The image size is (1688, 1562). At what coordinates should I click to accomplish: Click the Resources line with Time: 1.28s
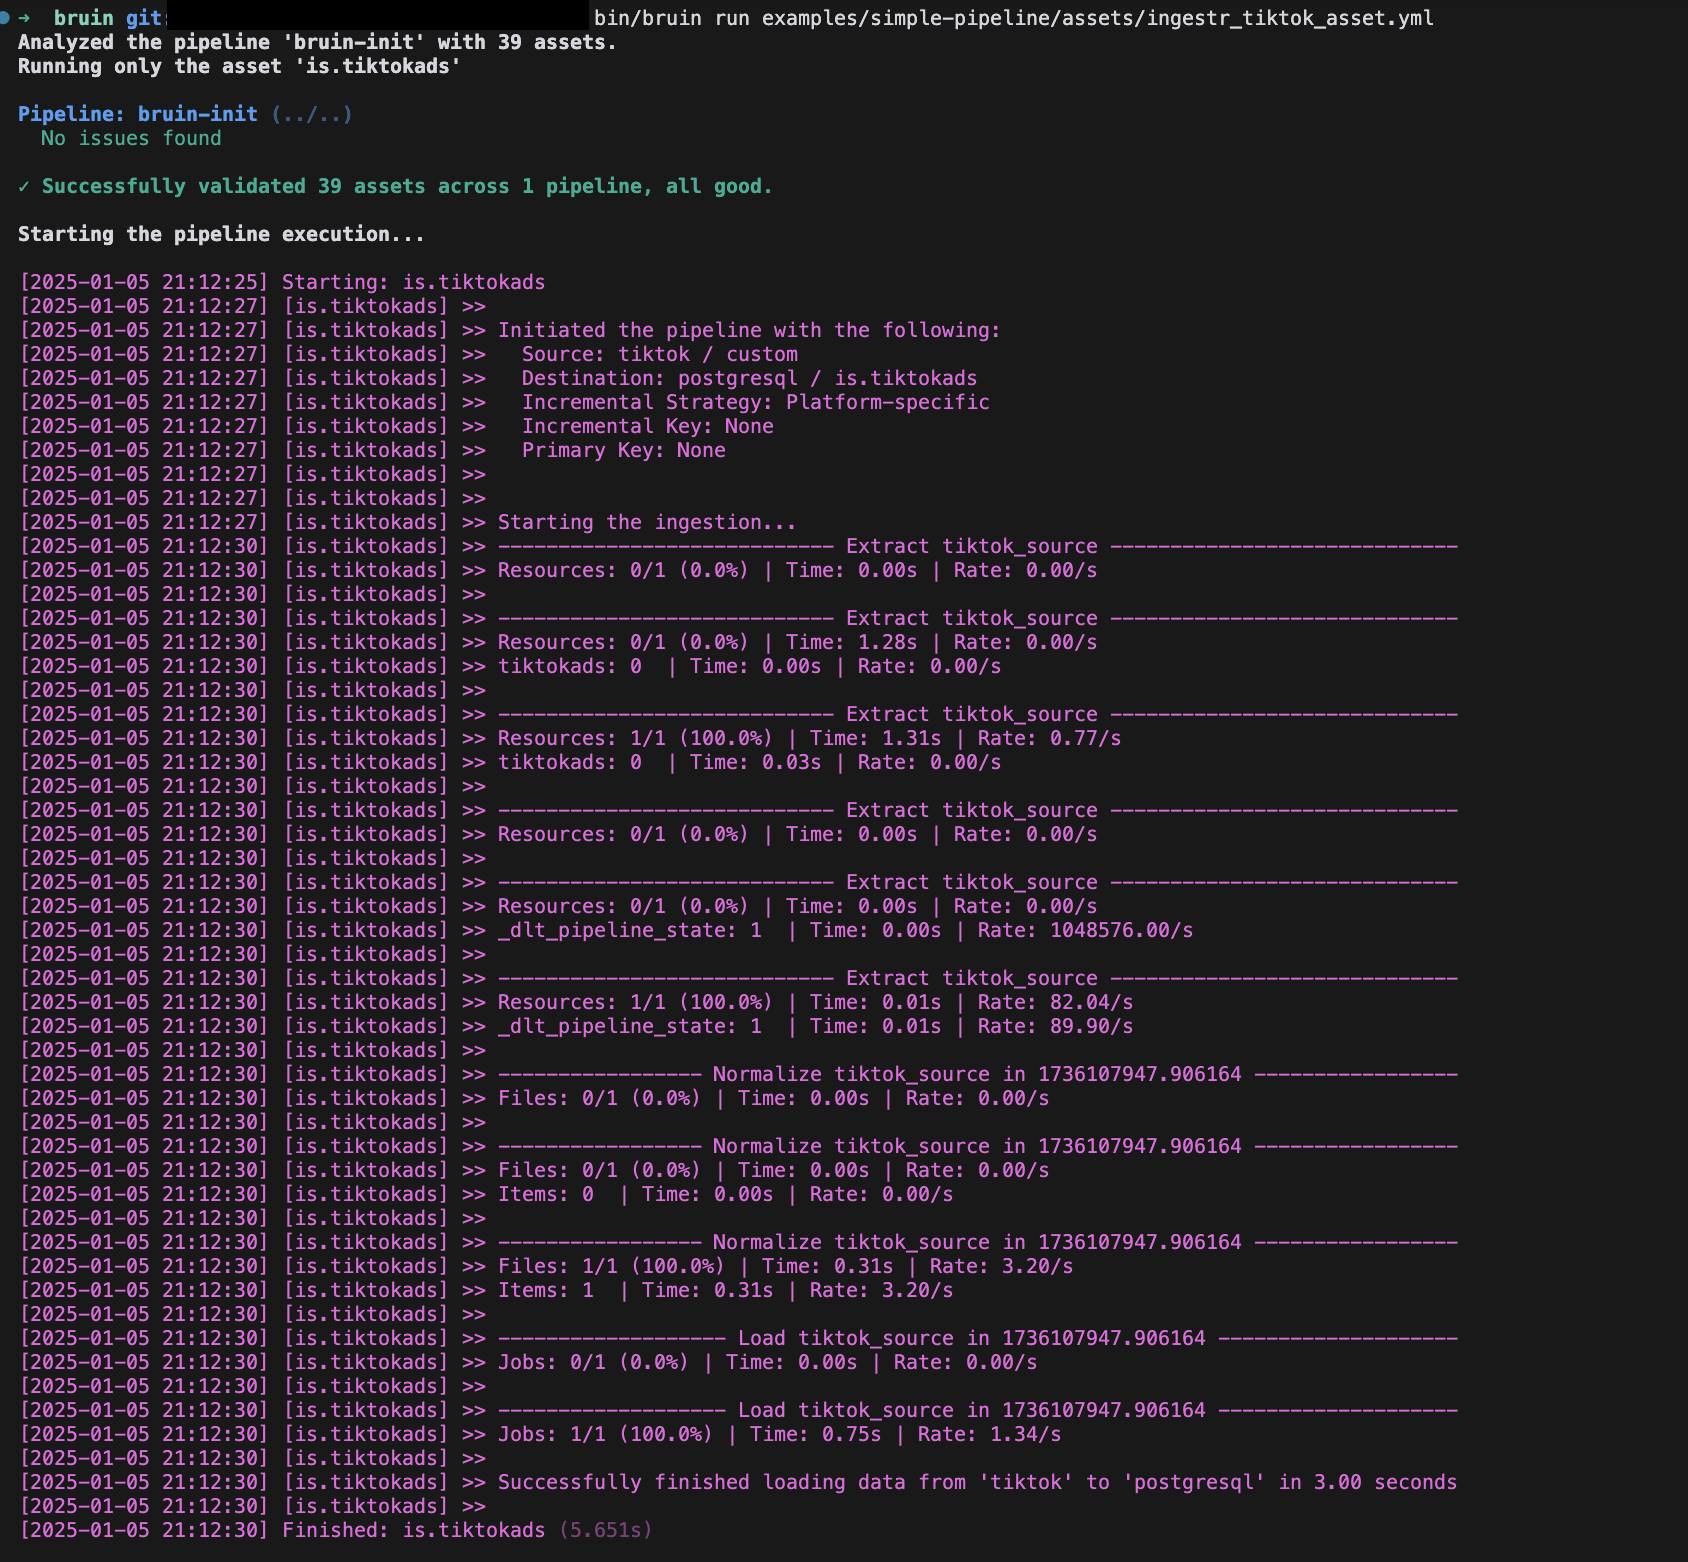[797, 642]
